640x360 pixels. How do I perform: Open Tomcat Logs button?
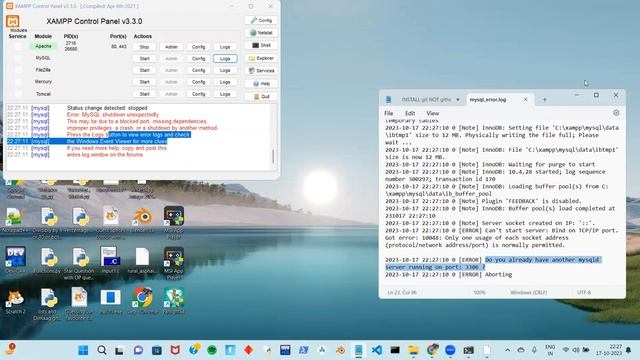[x=225, y=94]
